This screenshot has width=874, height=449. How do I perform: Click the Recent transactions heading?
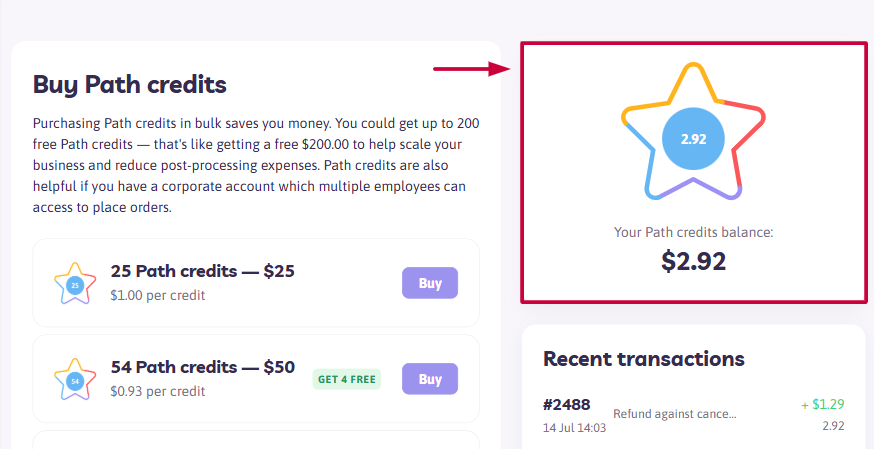click(644, 358)
